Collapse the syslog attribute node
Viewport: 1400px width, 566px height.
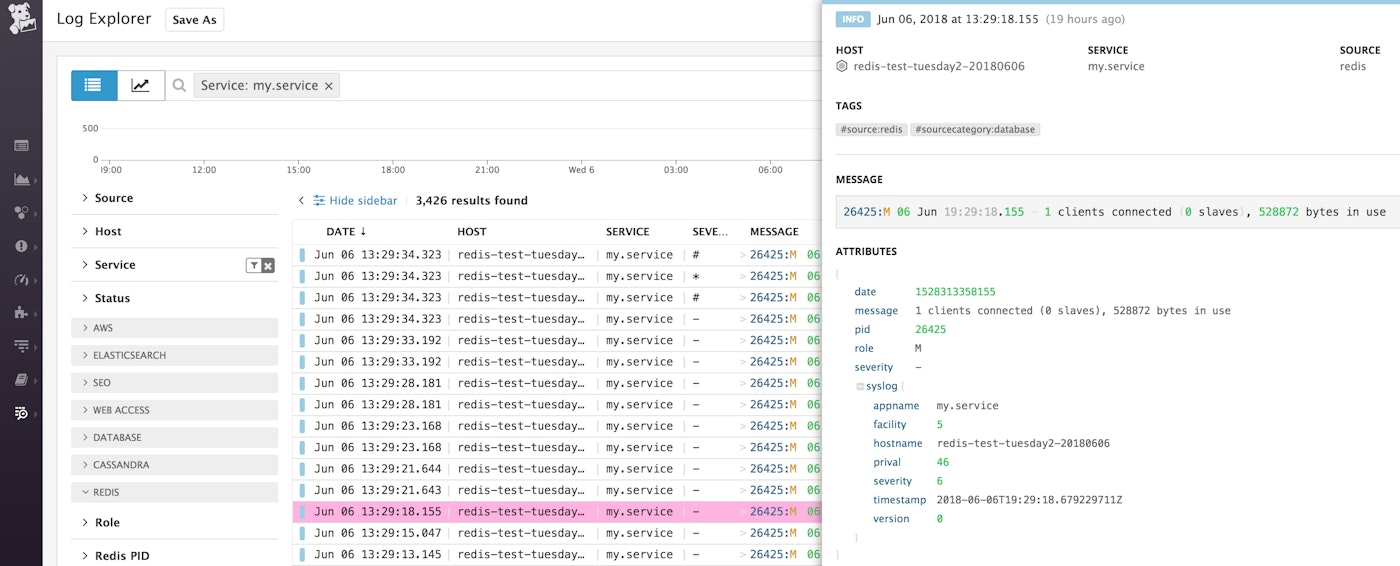860,386
